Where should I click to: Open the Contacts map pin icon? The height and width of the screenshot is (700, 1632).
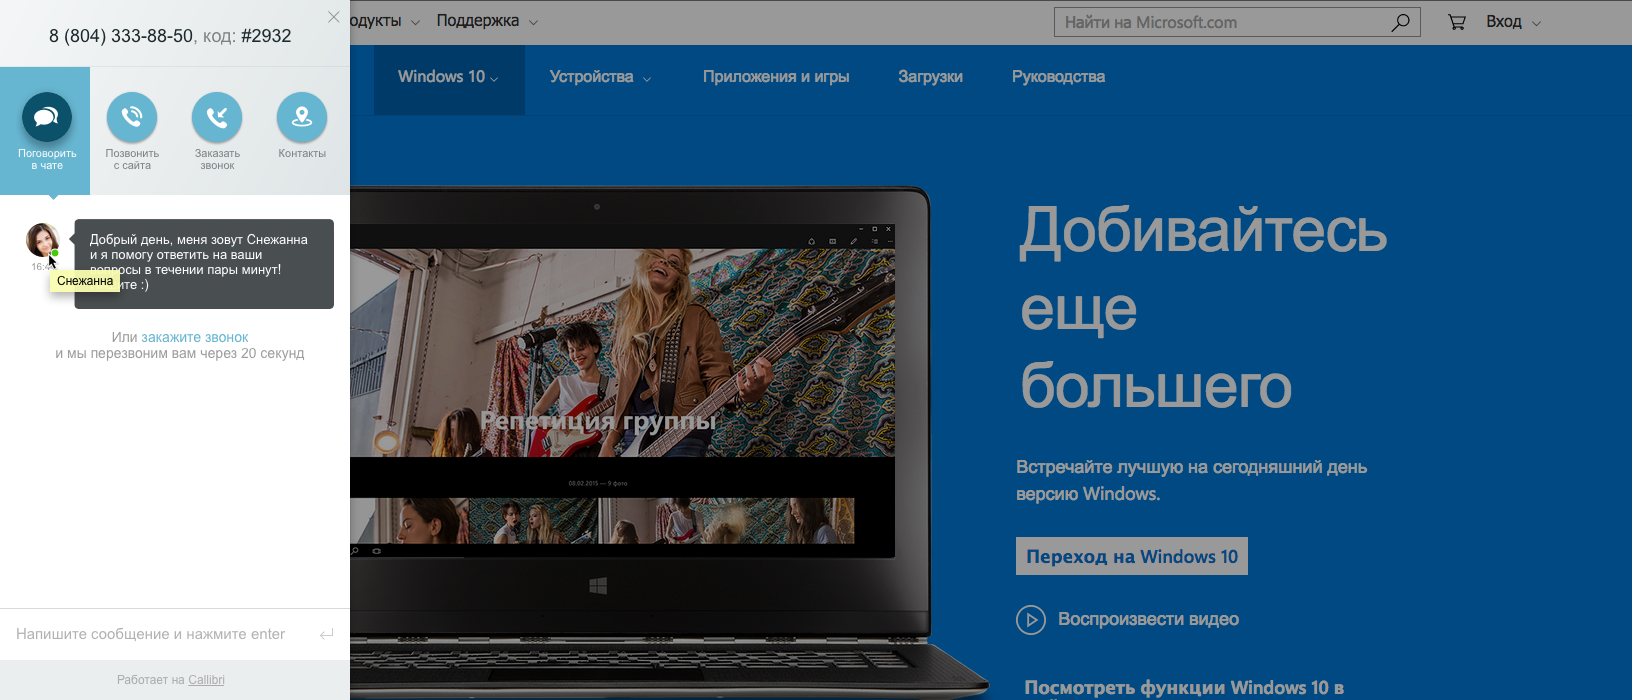[302, 118]
